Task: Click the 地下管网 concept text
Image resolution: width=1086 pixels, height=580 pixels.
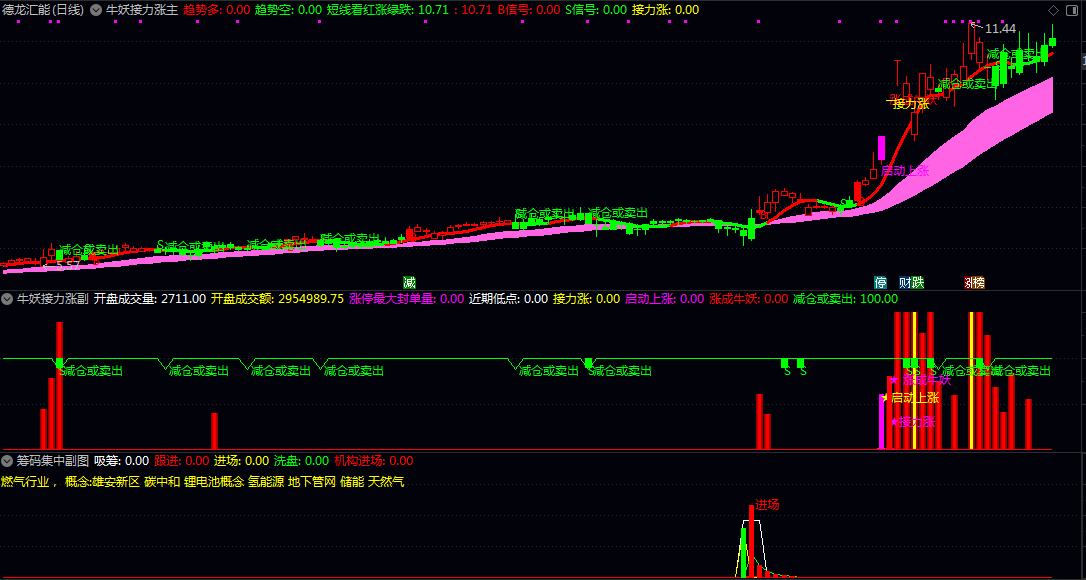Action: 312,482
